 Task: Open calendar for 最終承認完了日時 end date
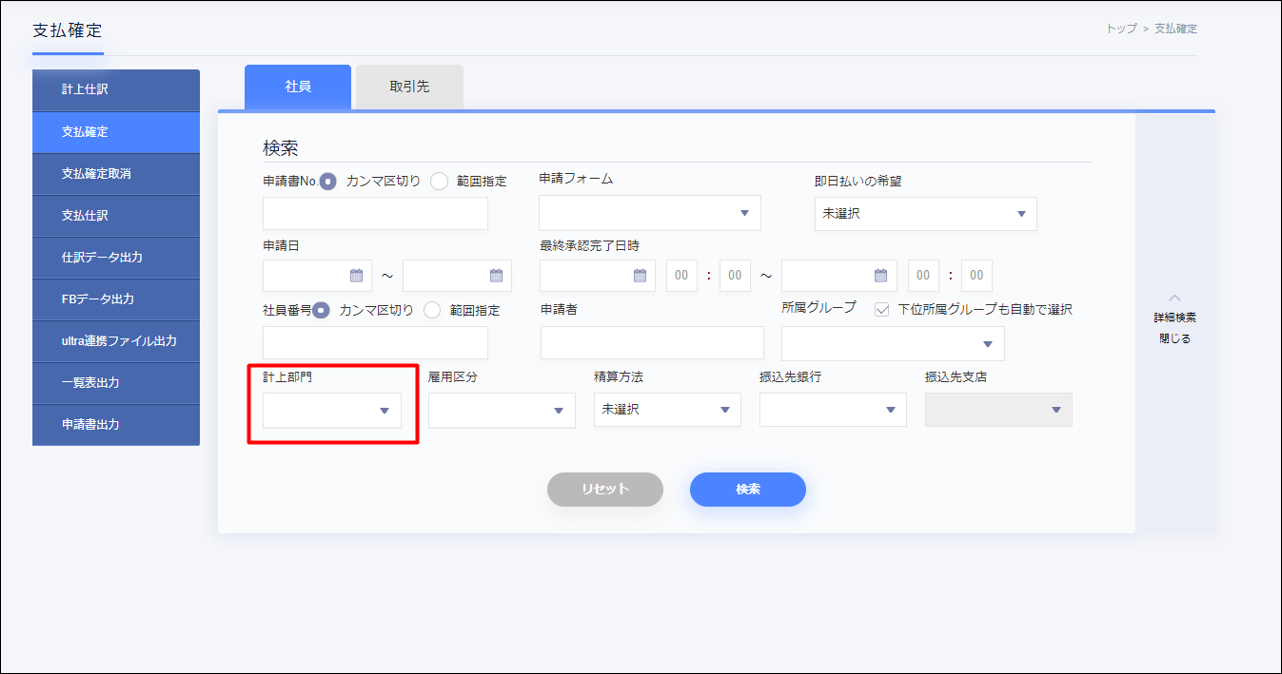point(881,276)
